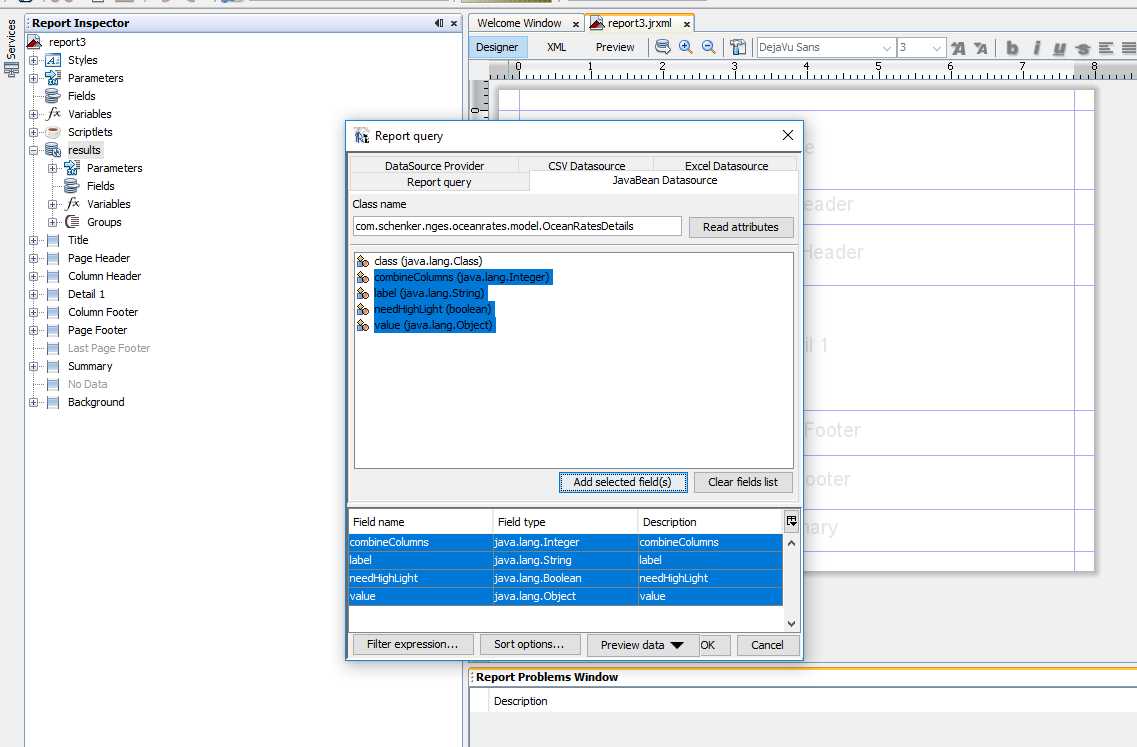Decrease font size toolbar icon
Image resolution: width=1137 pixels, height=747 pixels.
[980, 48]
